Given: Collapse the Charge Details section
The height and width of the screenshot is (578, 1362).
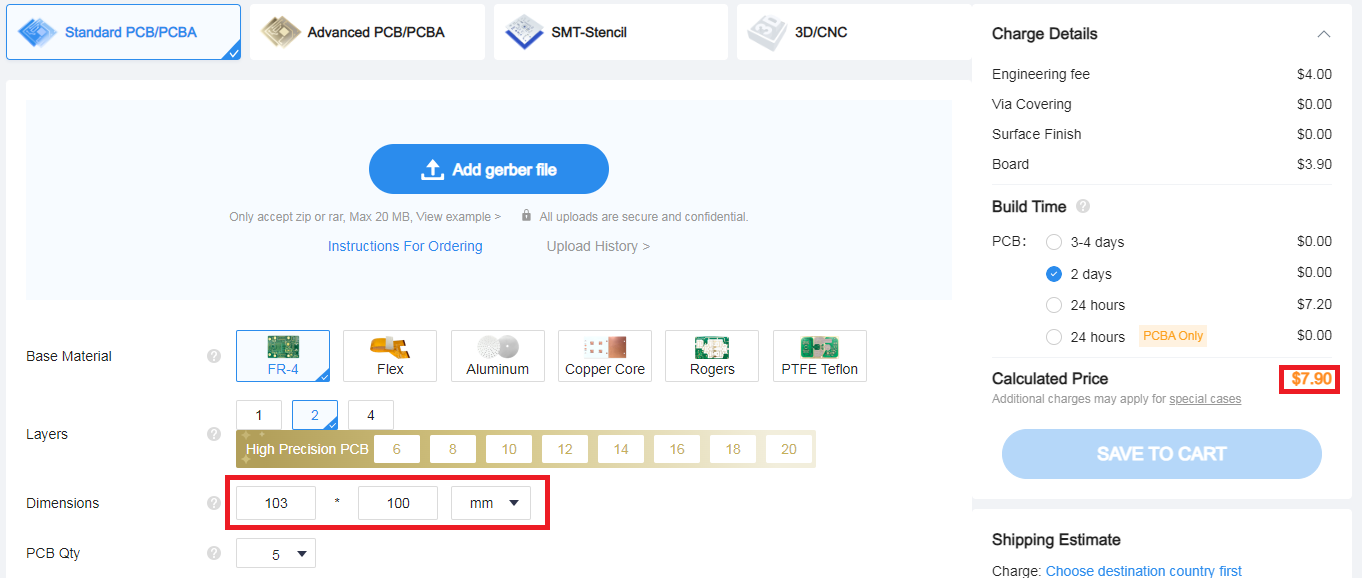Looking at the screenshot, I should [x=1323, y=34].
